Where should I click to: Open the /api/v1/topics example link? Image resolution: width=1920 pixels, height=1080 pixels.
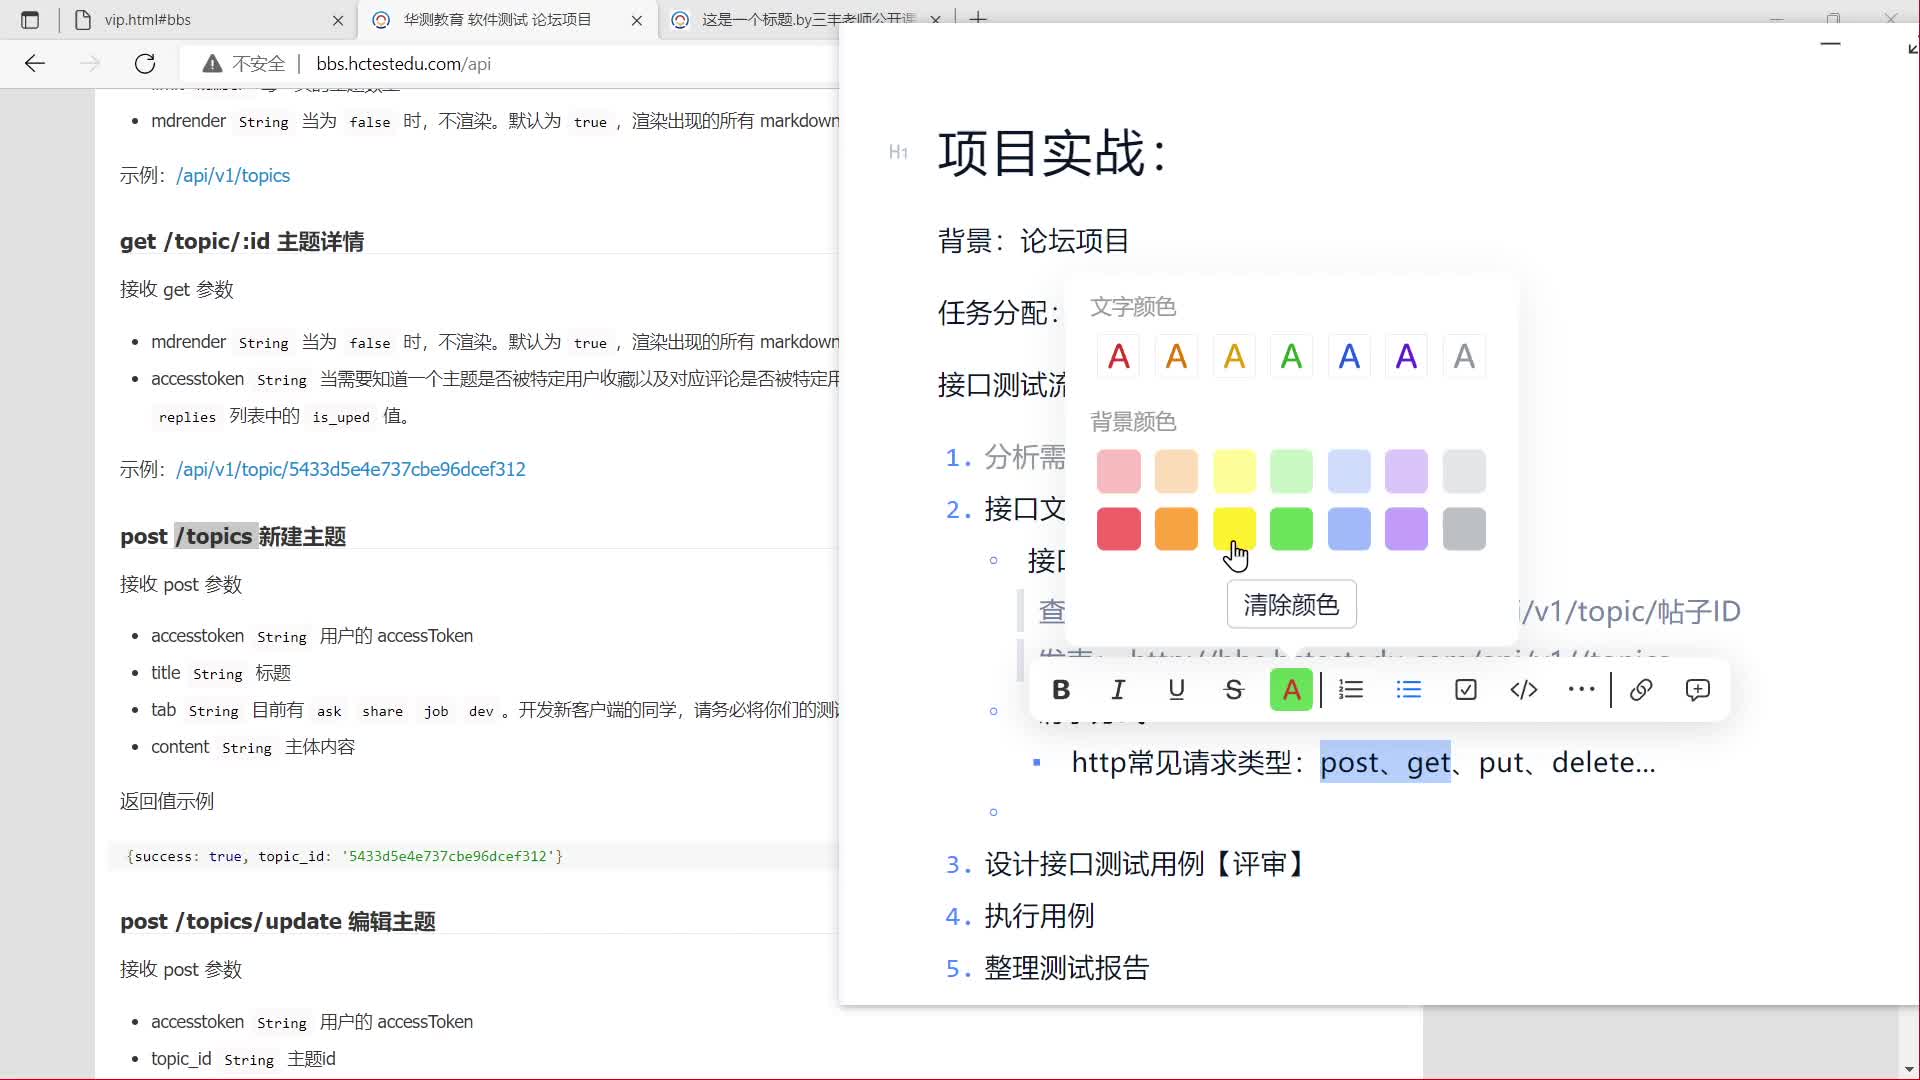pyautogui.click(x=233, y=176)
